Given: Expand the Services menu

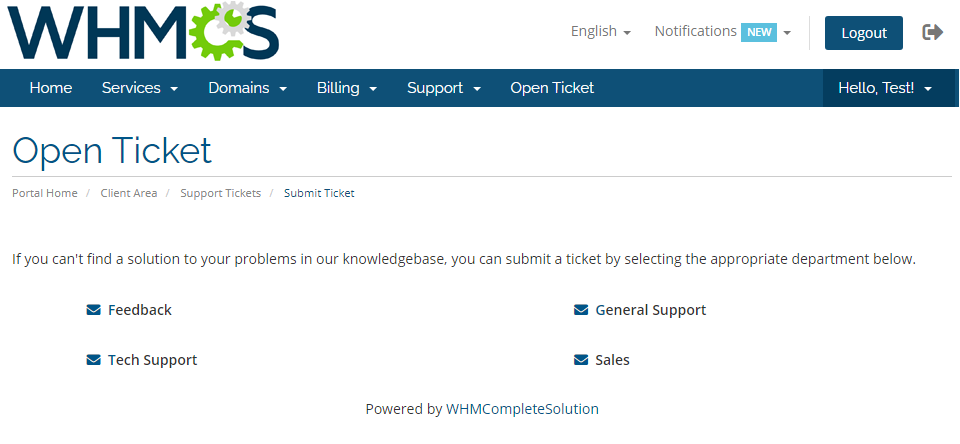Looking at the screenshot, I should pos(140,88).
